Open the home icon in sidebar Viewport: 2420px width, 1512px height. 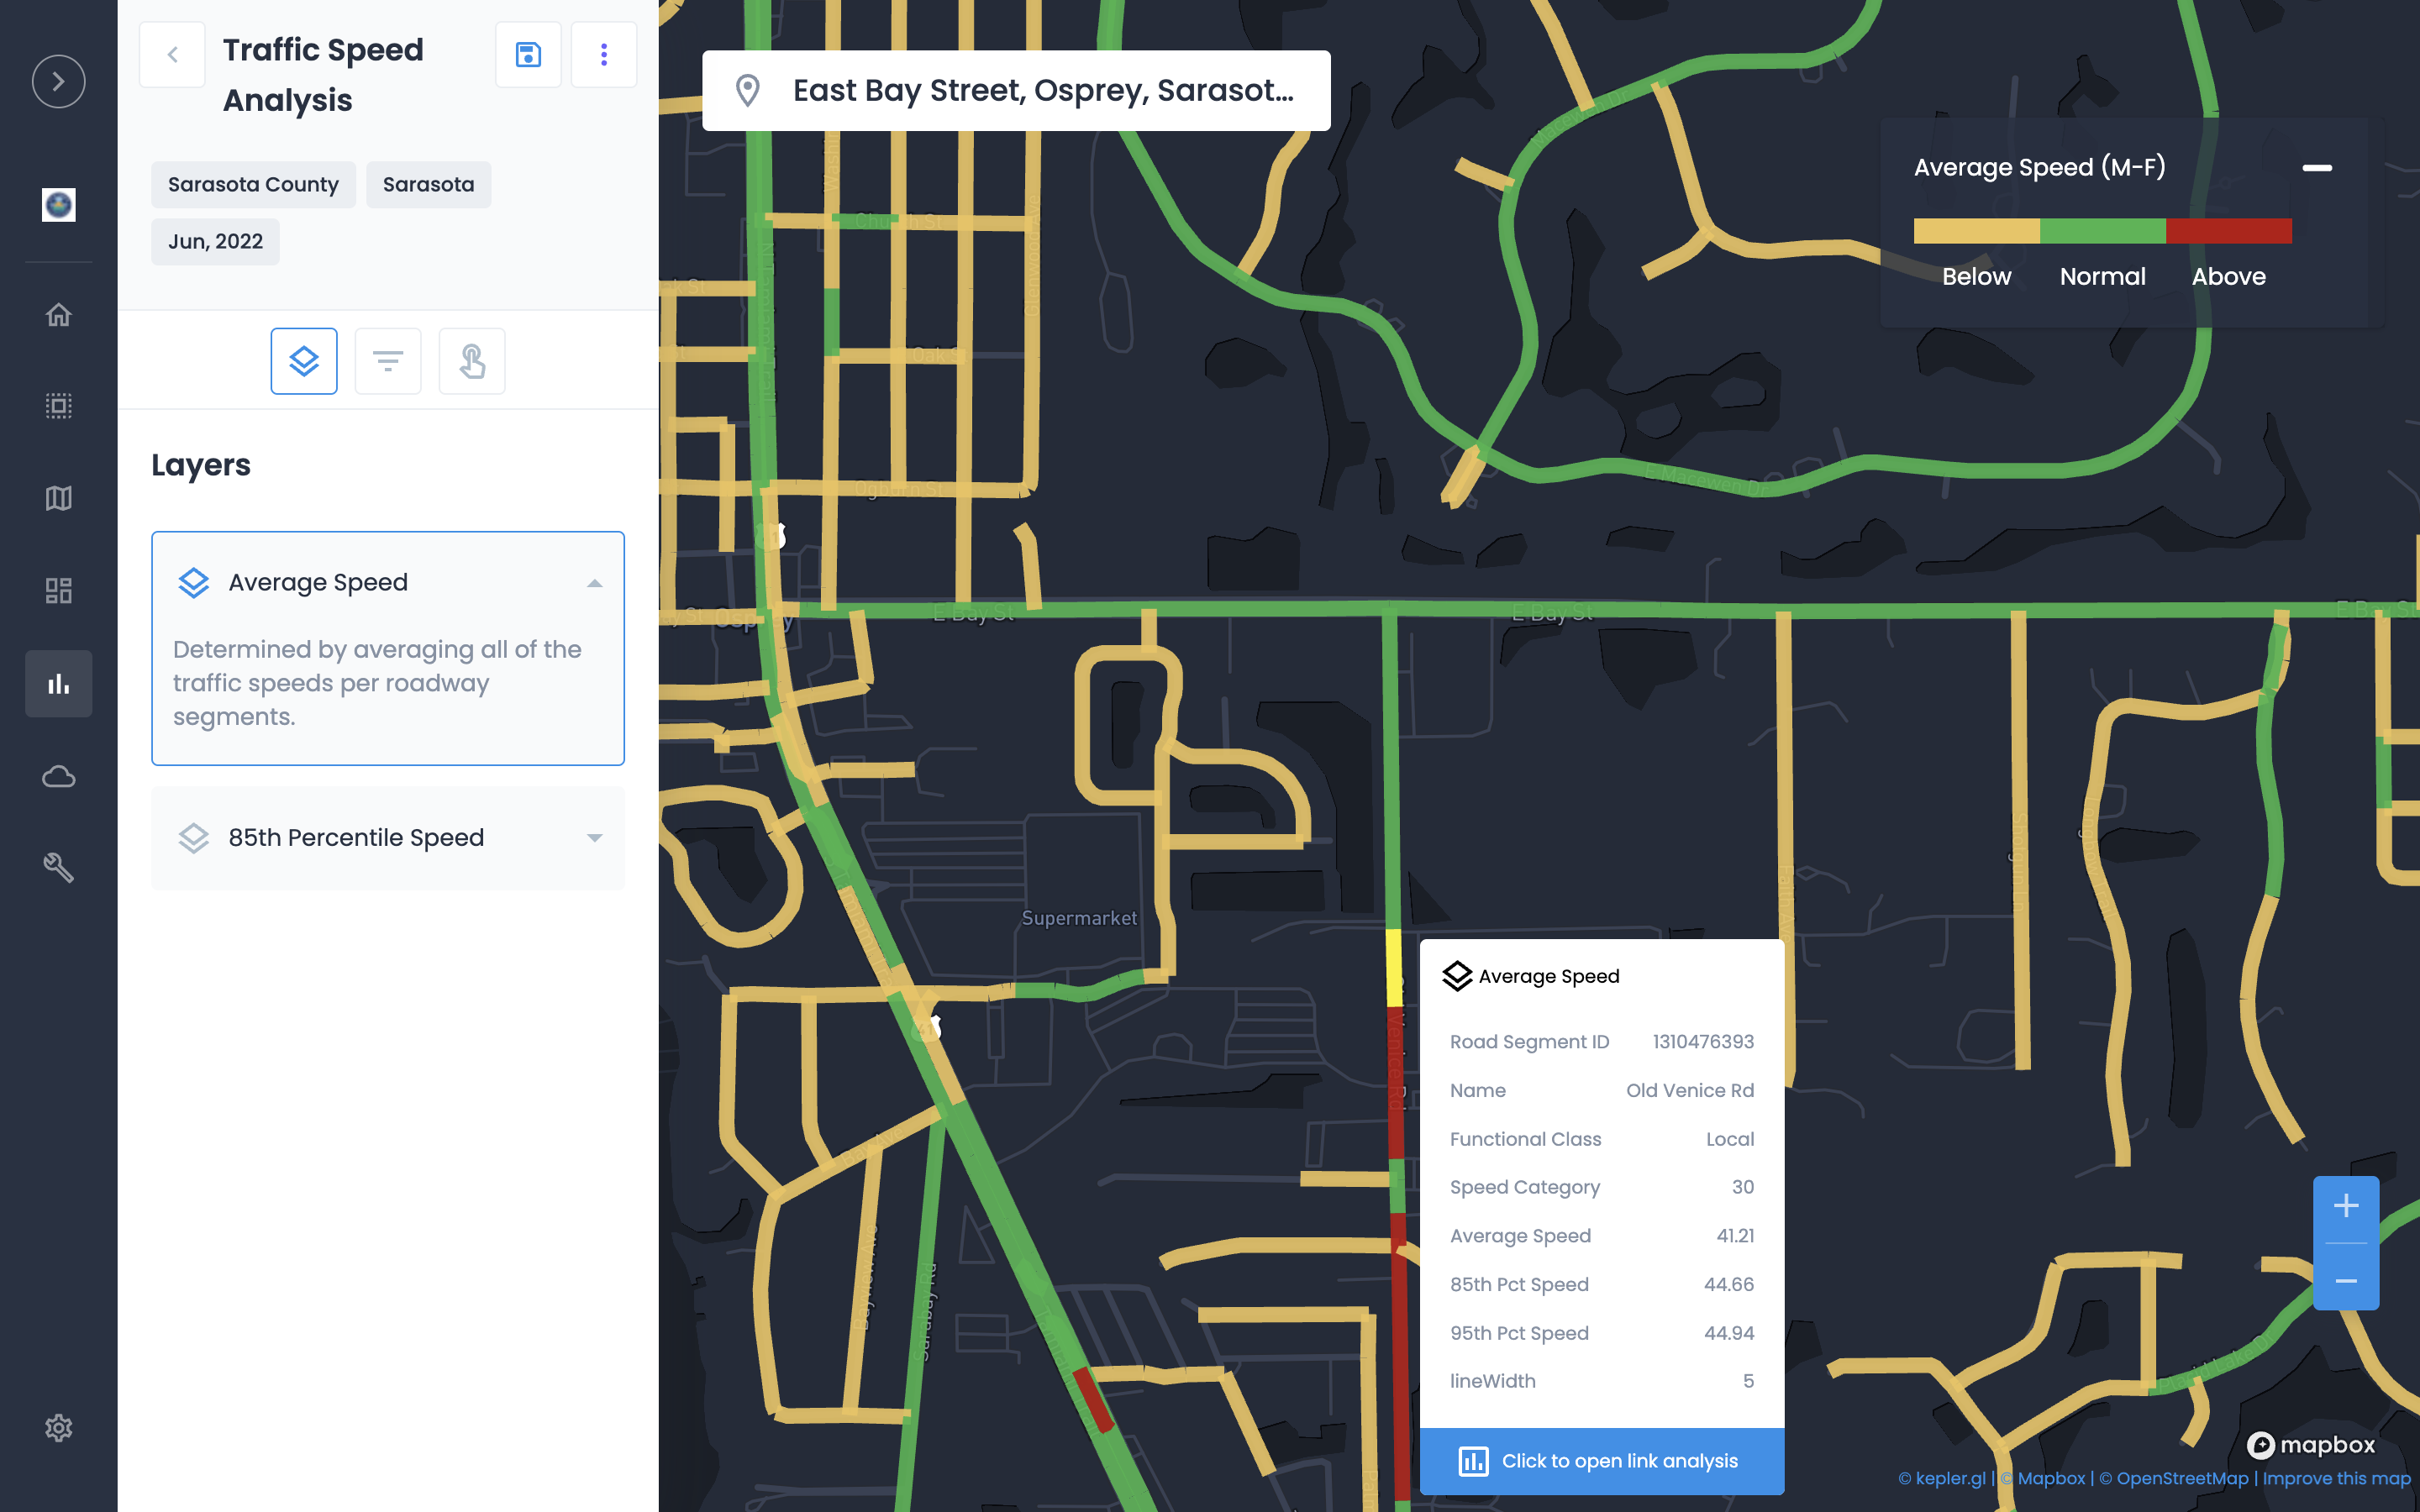coord(58,315)
